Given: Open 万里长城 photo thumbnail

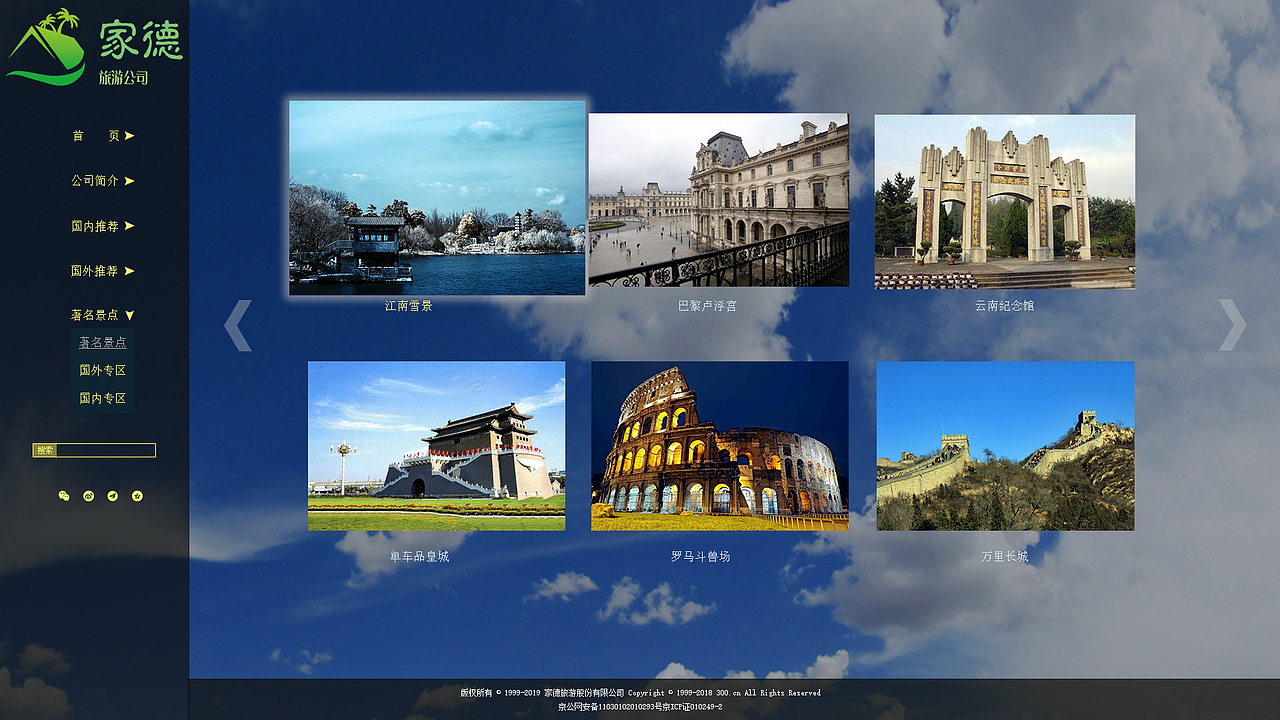Looking at the screenshot, I should pyautogui.click(x=1006, y=446).
